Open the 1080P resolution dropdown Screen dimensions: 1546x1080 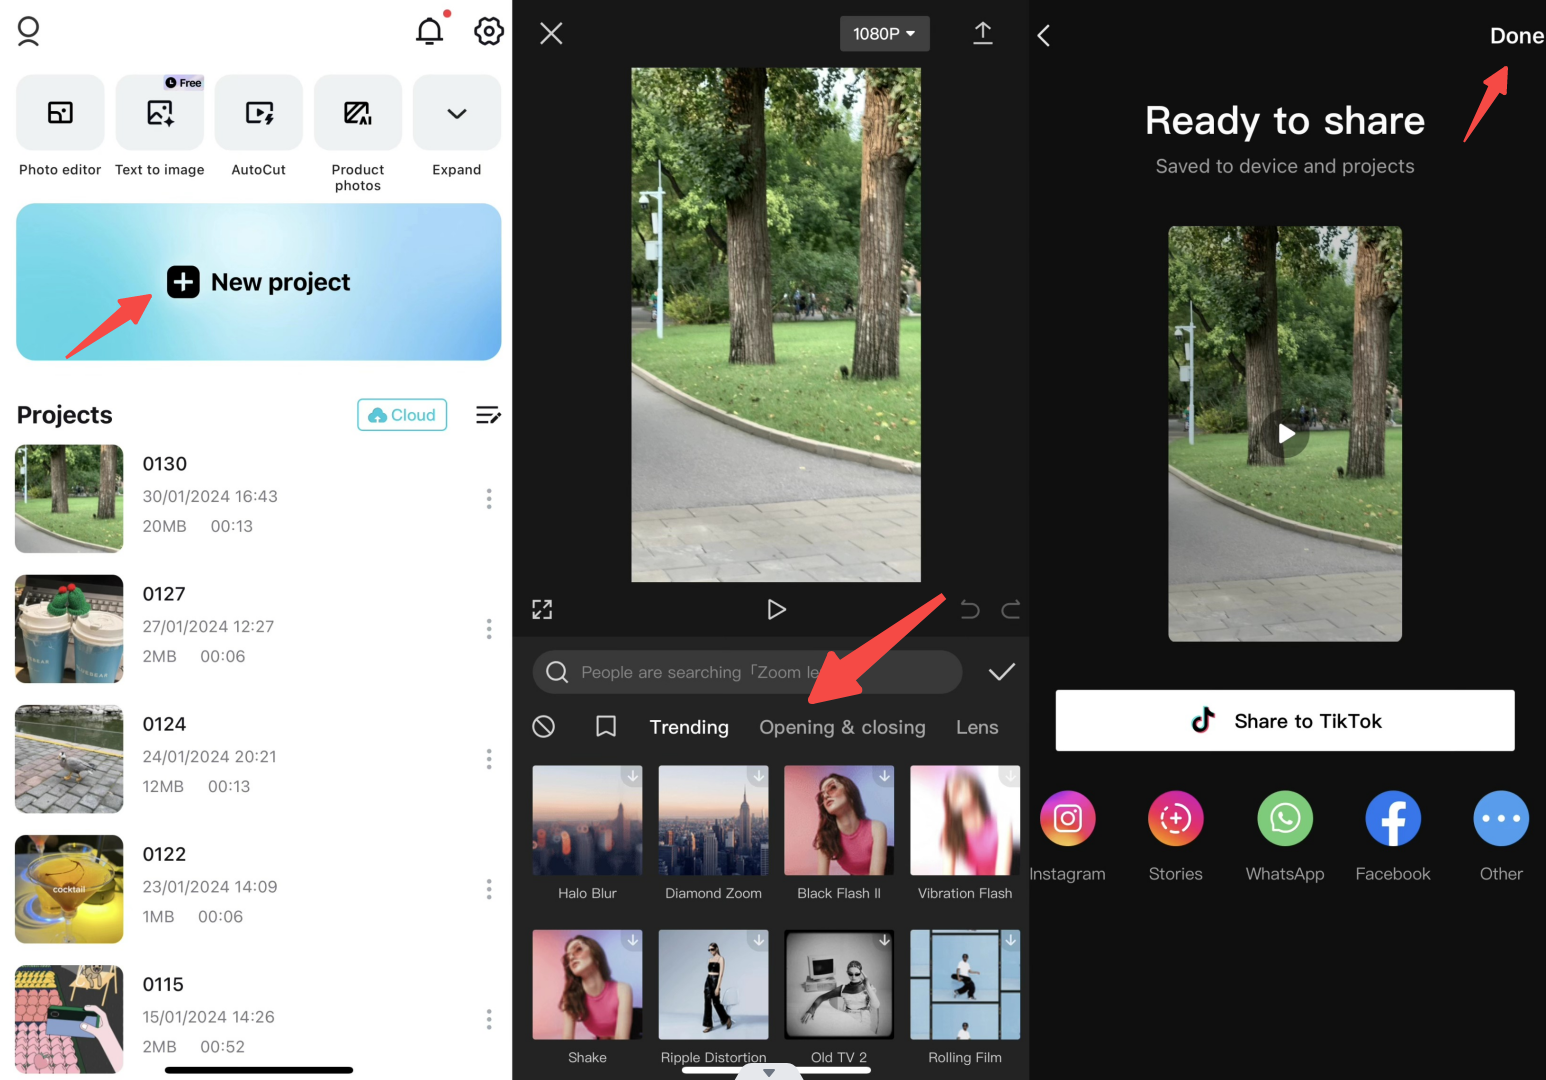884,33
